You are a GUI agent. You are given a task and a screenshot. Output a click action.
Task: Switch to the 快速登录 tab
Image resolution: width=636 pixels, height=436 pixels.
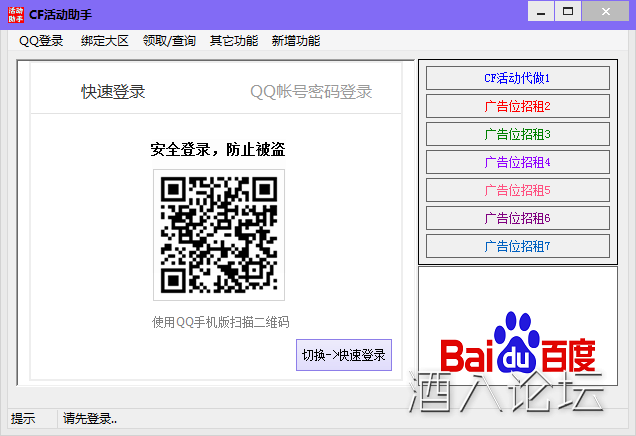113,92
